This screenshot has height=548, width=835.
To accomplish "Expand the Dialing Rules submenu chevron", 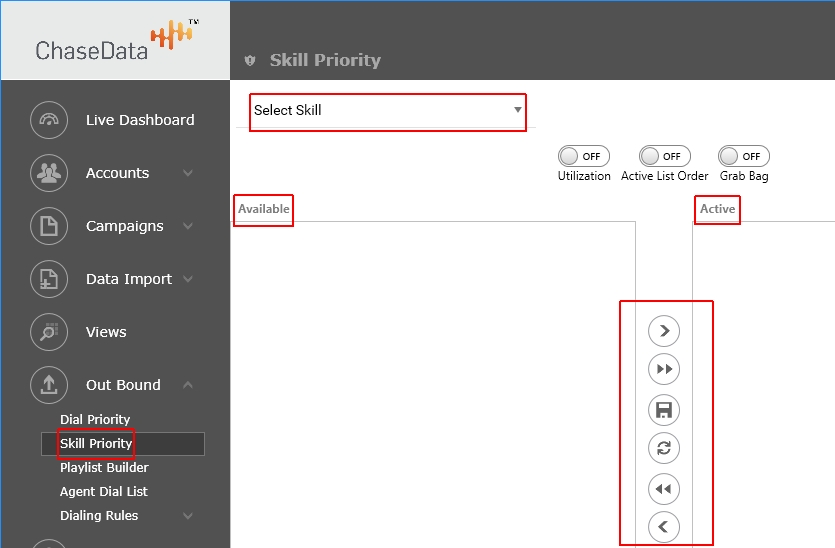I will 187,516.
